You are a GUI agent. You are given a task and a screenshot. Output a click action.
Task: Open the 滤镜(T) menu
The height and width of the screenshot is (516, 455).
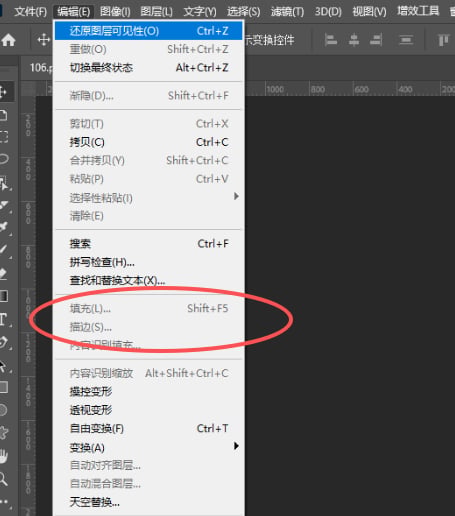287,12
